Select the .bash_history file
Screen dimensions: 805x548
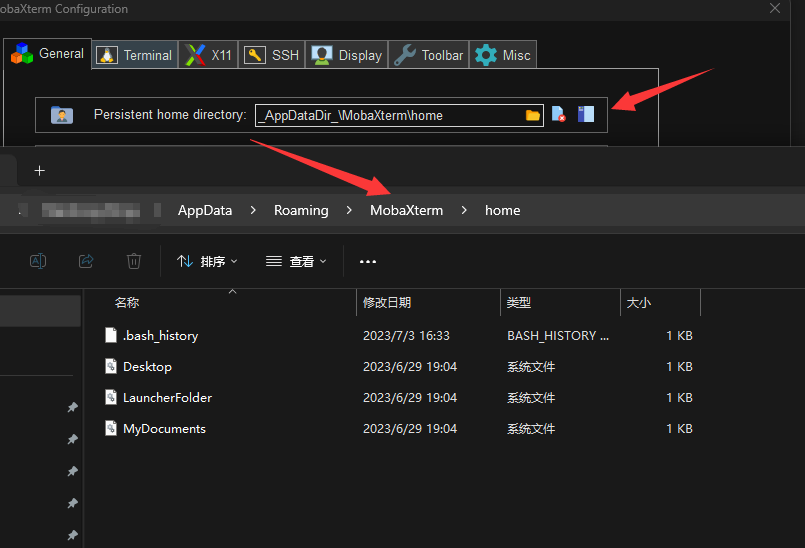click(x=160, y=336)
